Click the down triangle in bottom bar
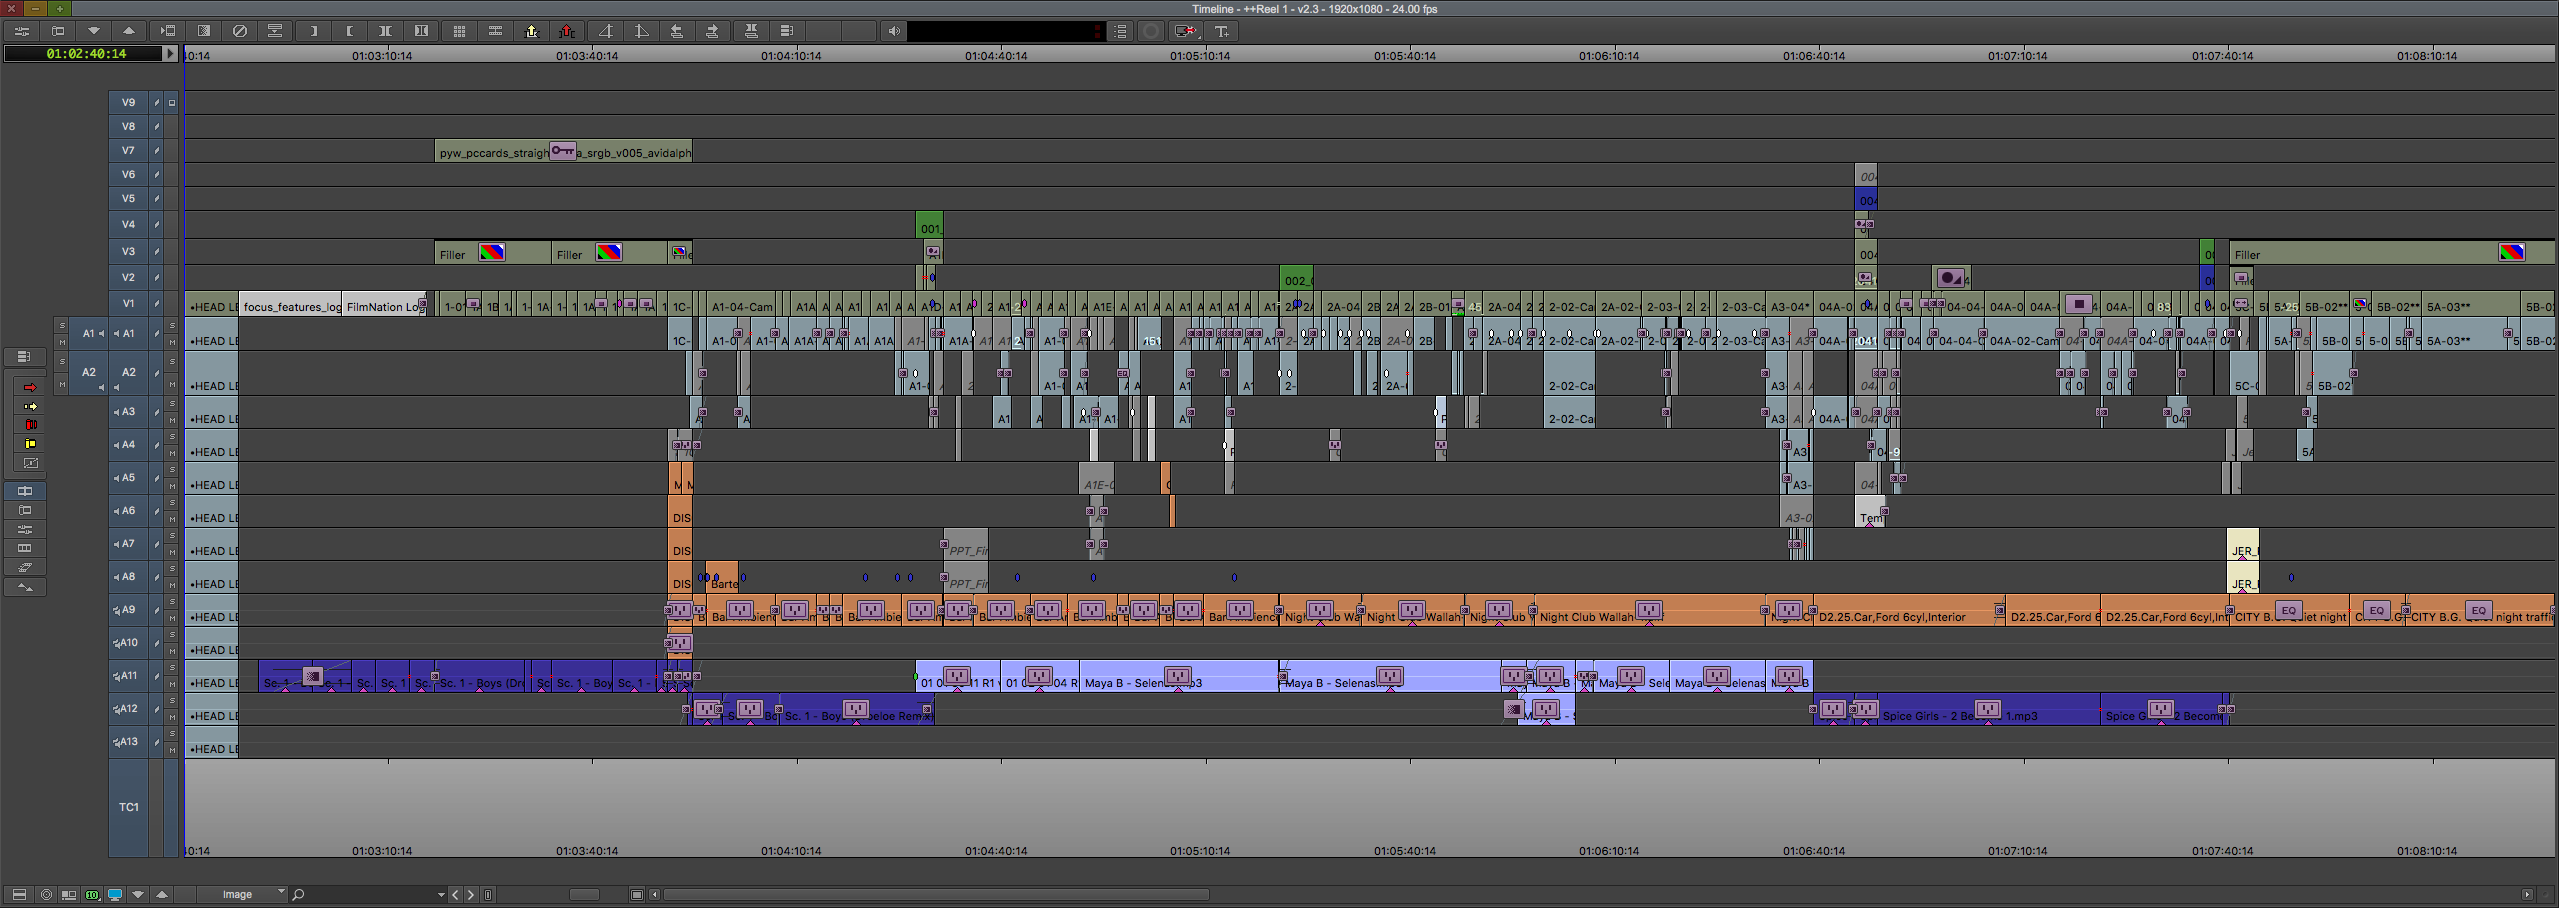 (138, 894)
